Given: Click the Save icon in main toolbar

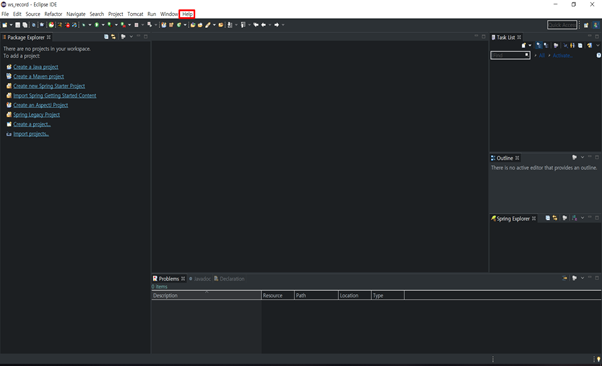Looking at the screenshot, I should (x=18, y=25).
